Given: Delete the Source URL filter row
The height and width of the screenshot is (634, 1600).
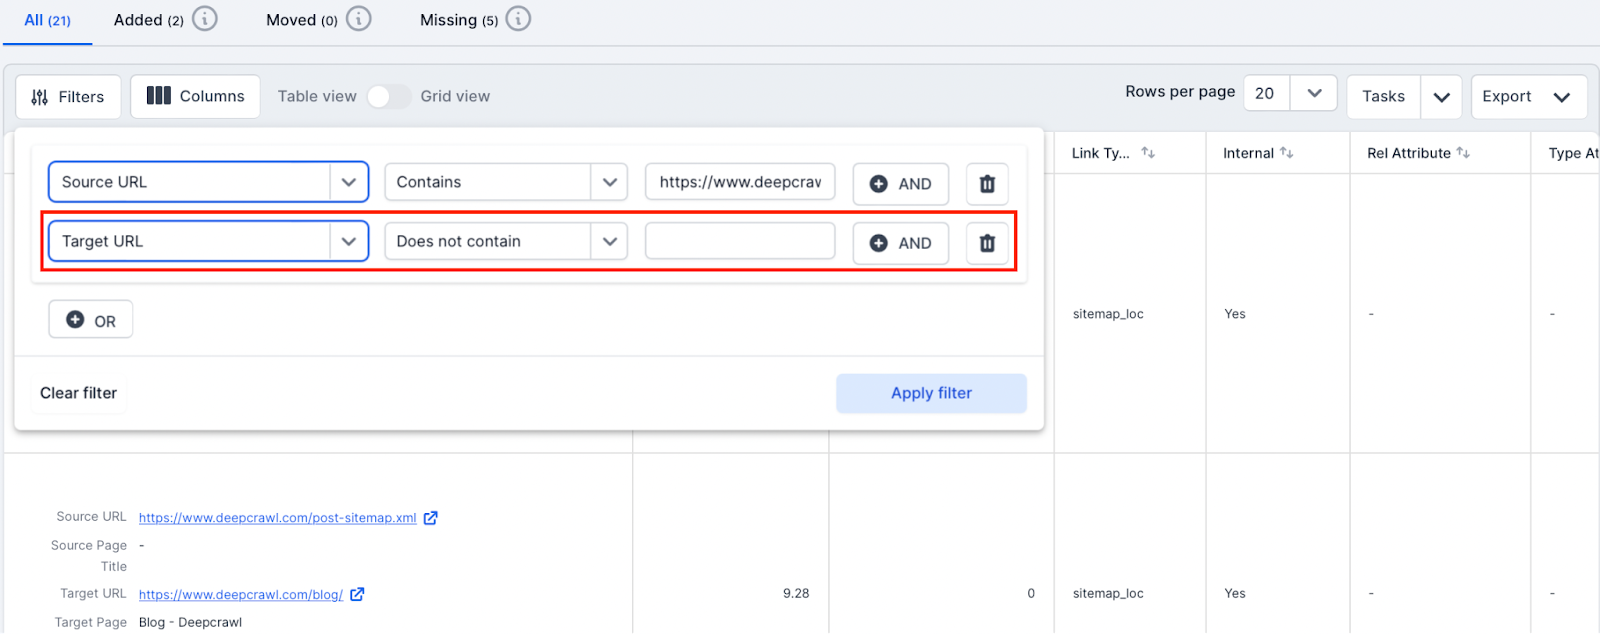Looking at the screenshot, I should coord(987,184).
